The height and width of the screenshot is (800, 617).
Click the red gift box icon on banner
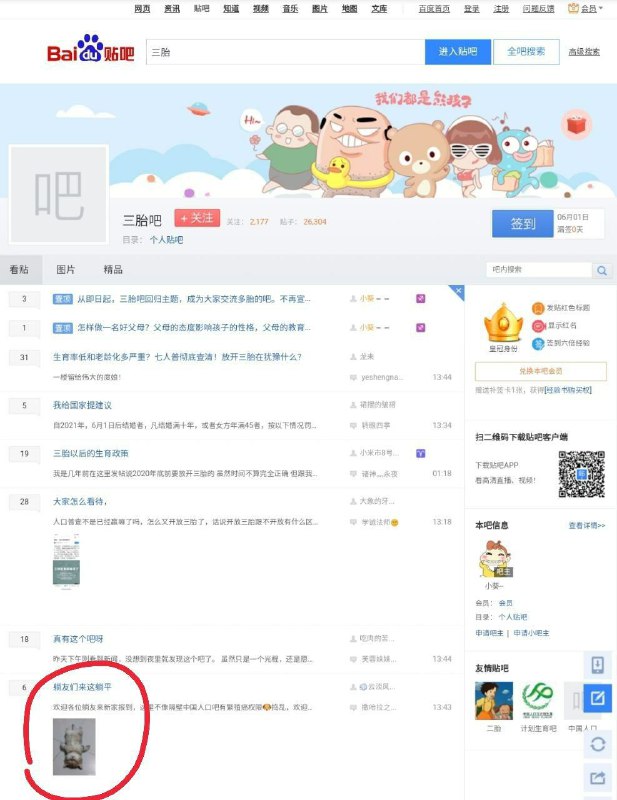[576, 124]
